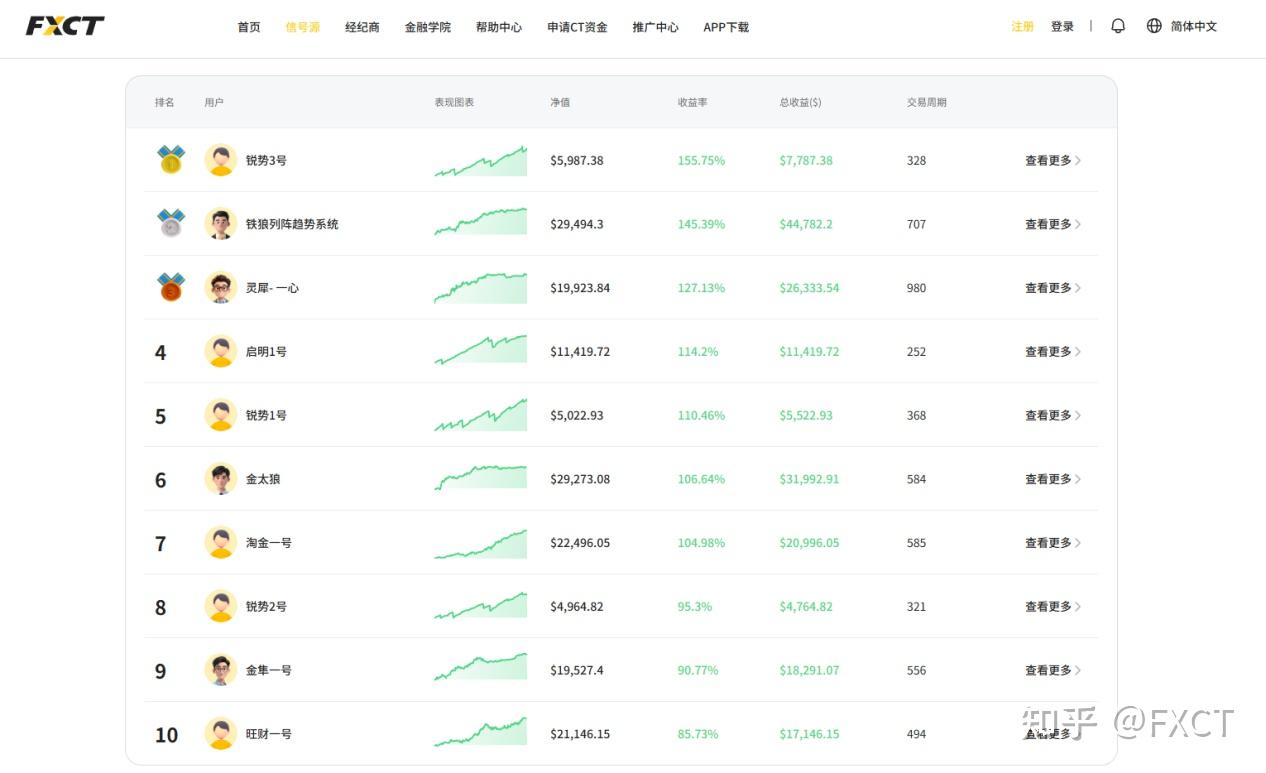Click the 注册 link

[1022, 27]
